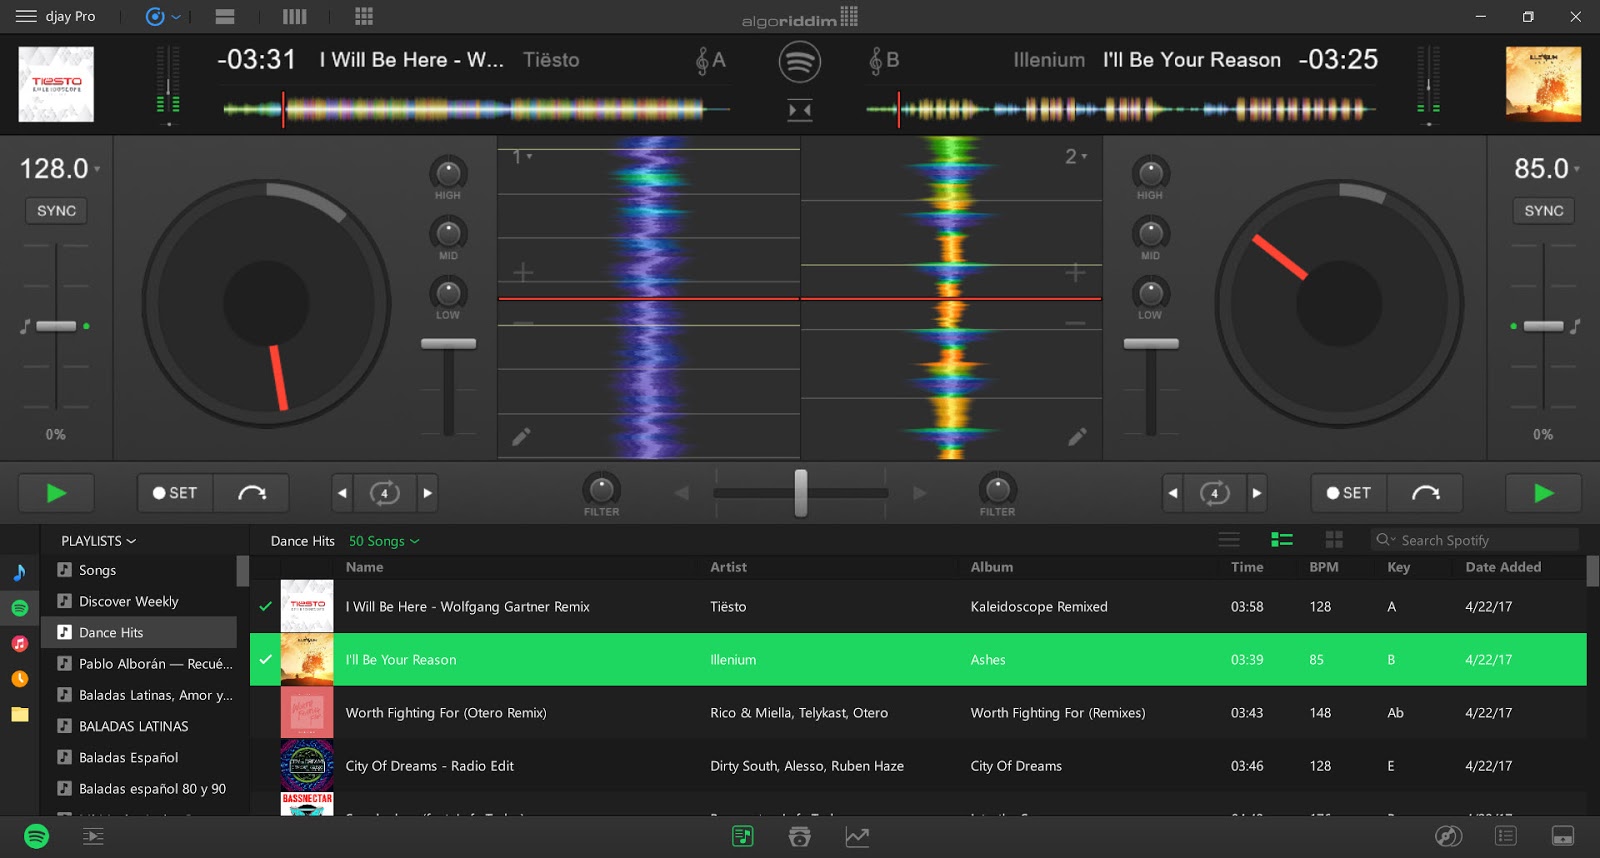Open the deck 1 waveform number dropdown

[522, 157]
